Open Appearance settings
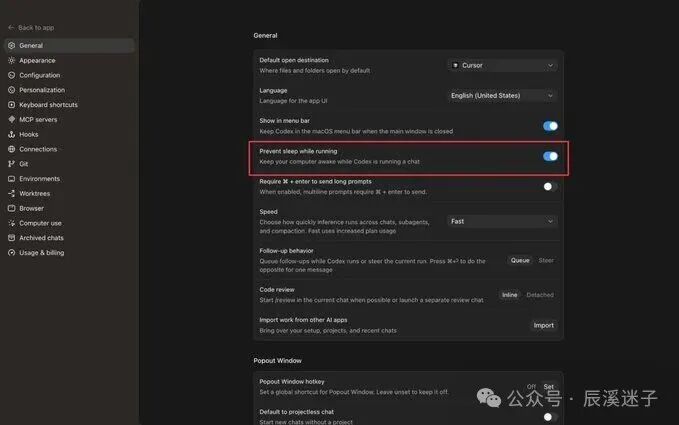 pos(69,60)
